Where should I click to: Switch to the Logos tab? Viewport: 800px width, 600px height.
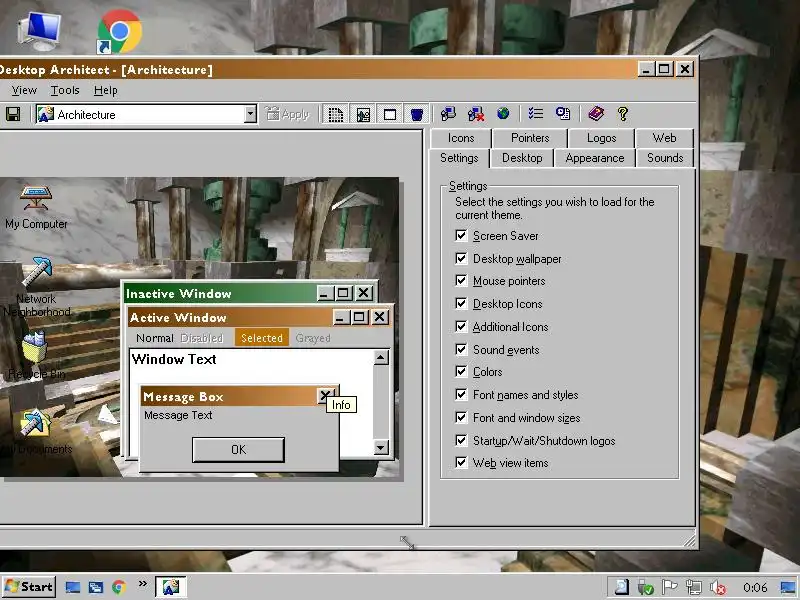click(x=602, y=138)
